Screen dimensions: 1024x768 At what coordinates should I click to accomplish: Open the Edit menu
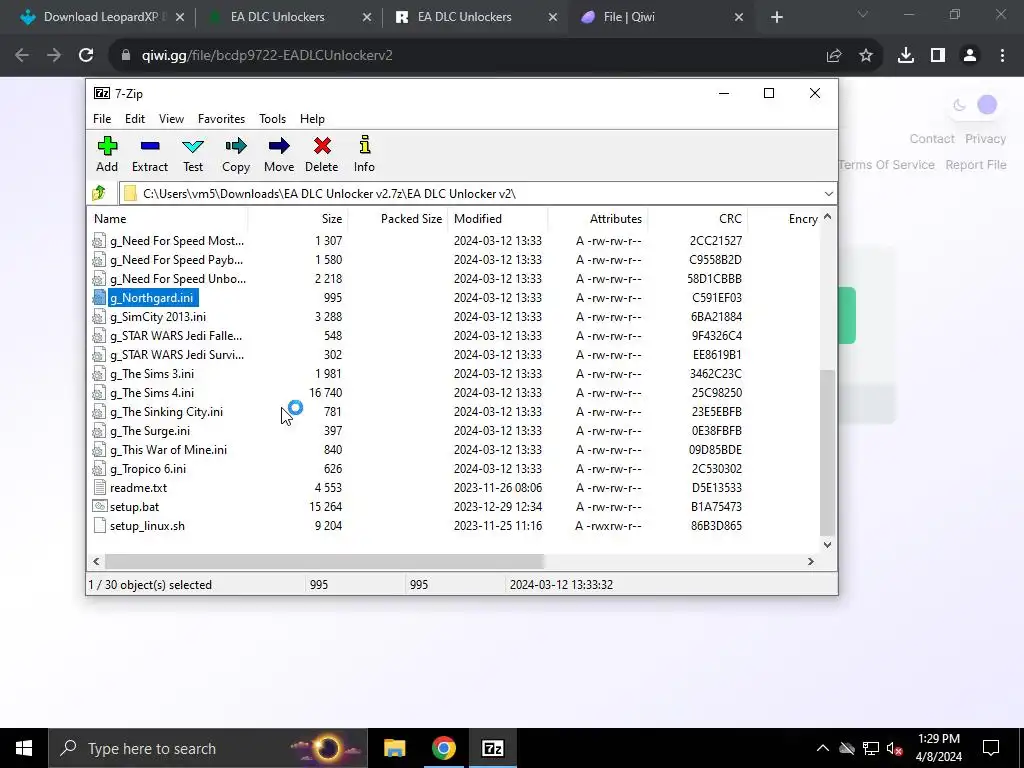(x=135, y=119)
